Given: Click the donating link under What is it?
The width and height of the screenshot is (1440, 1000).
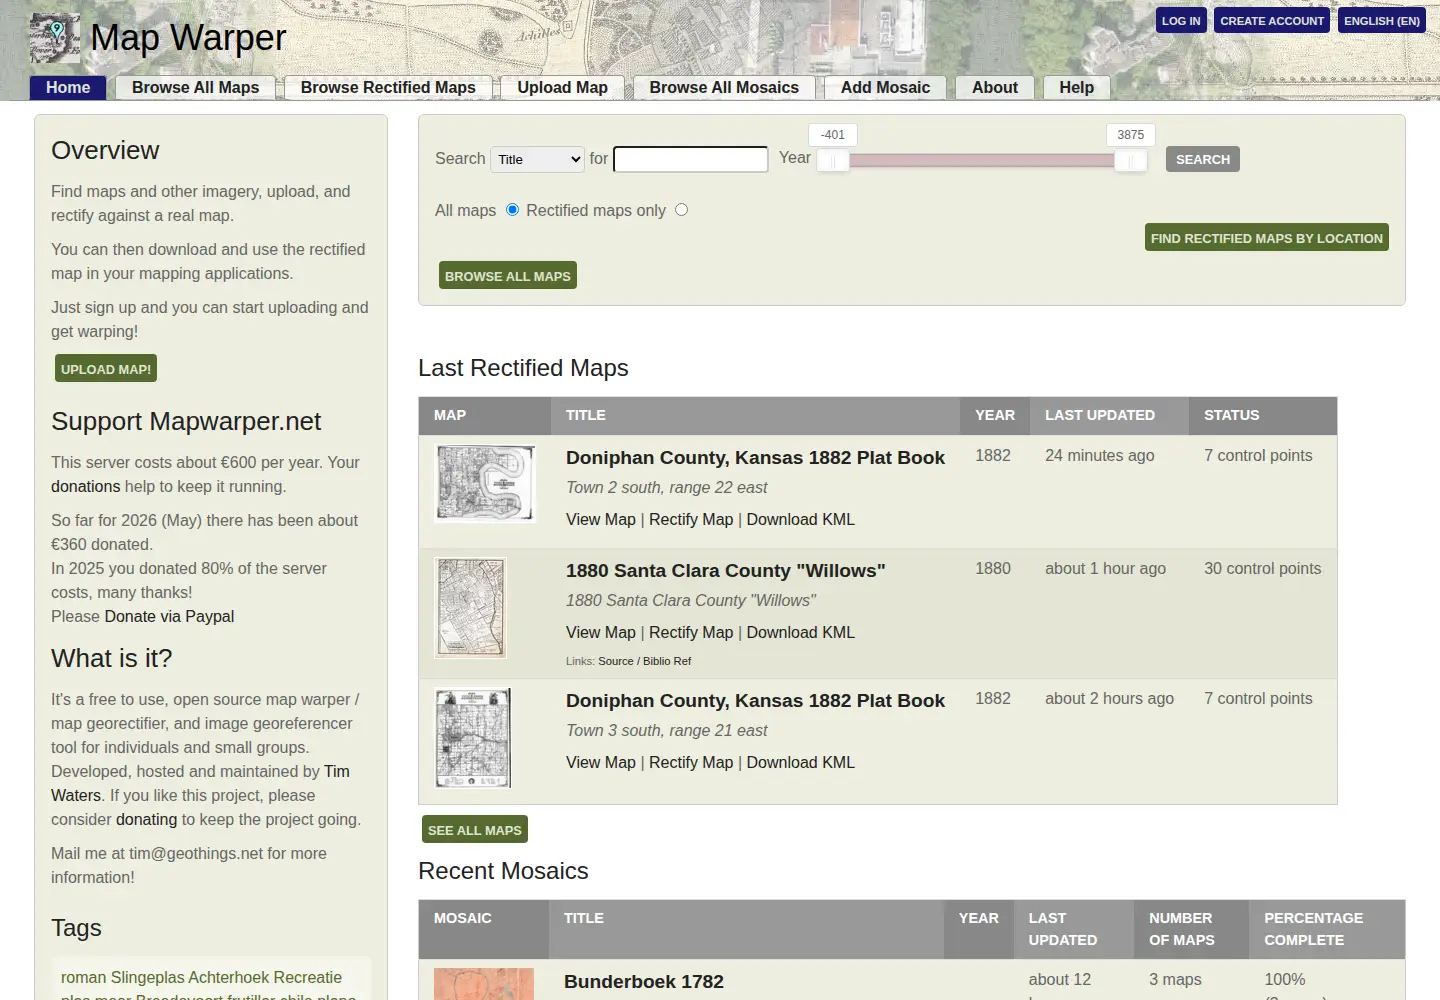Looking at the screenshot, I should coord(146,819).
